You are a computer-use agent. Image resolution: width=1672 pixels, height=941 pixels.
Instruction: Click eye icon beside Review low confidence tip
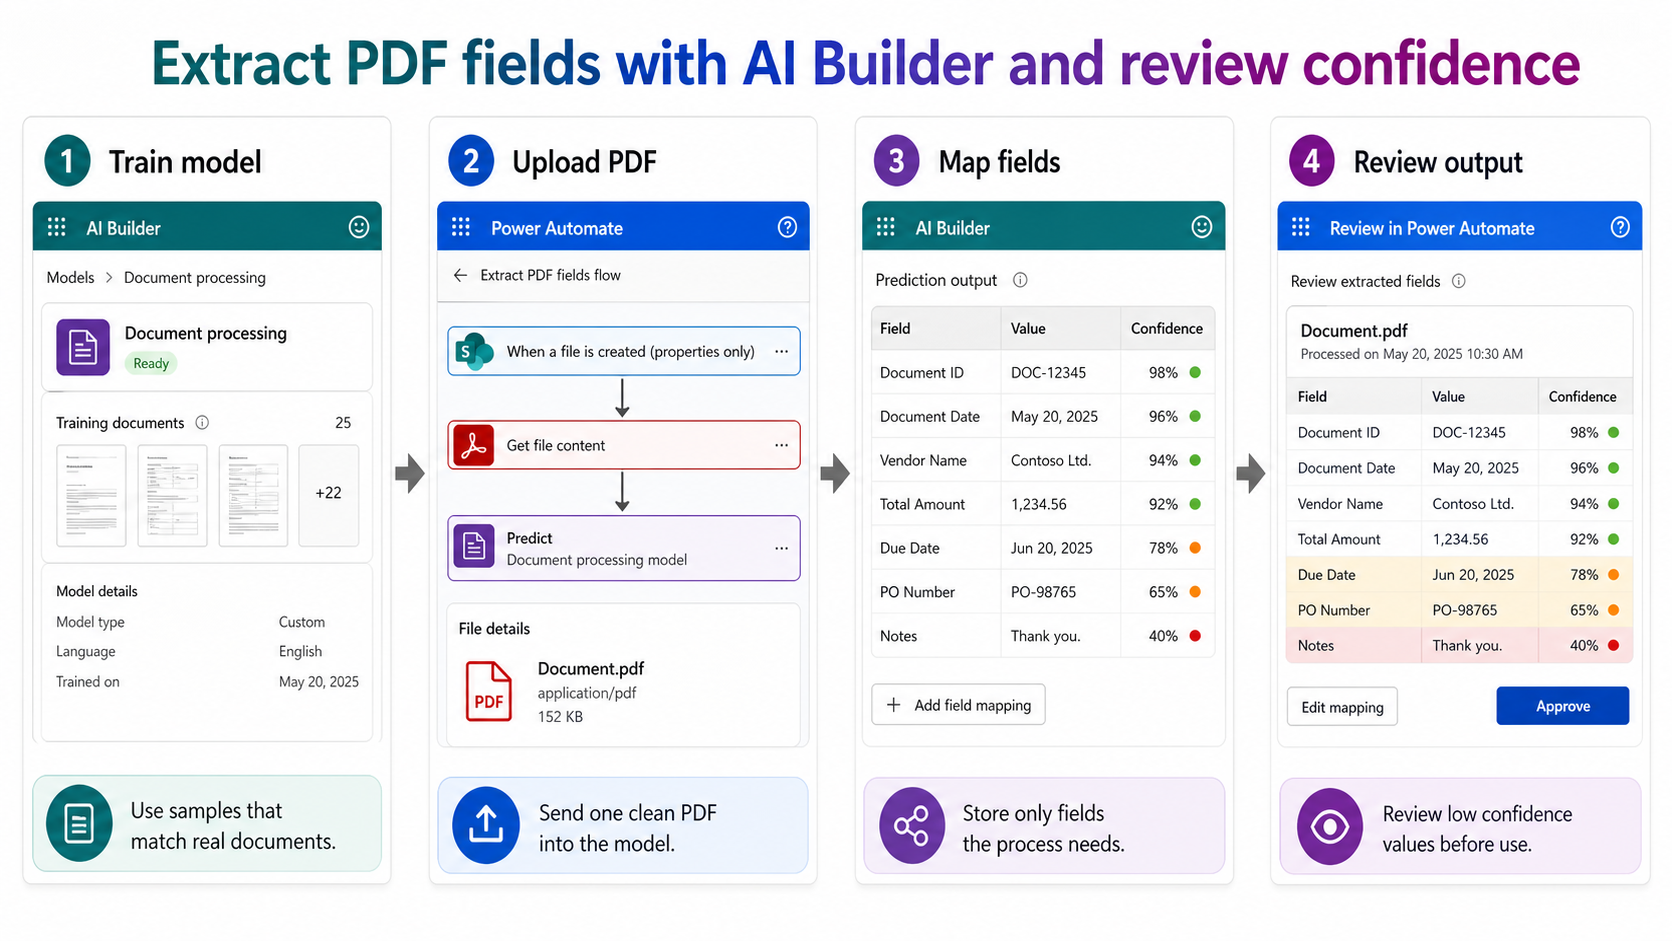(x=1330, y=826)
